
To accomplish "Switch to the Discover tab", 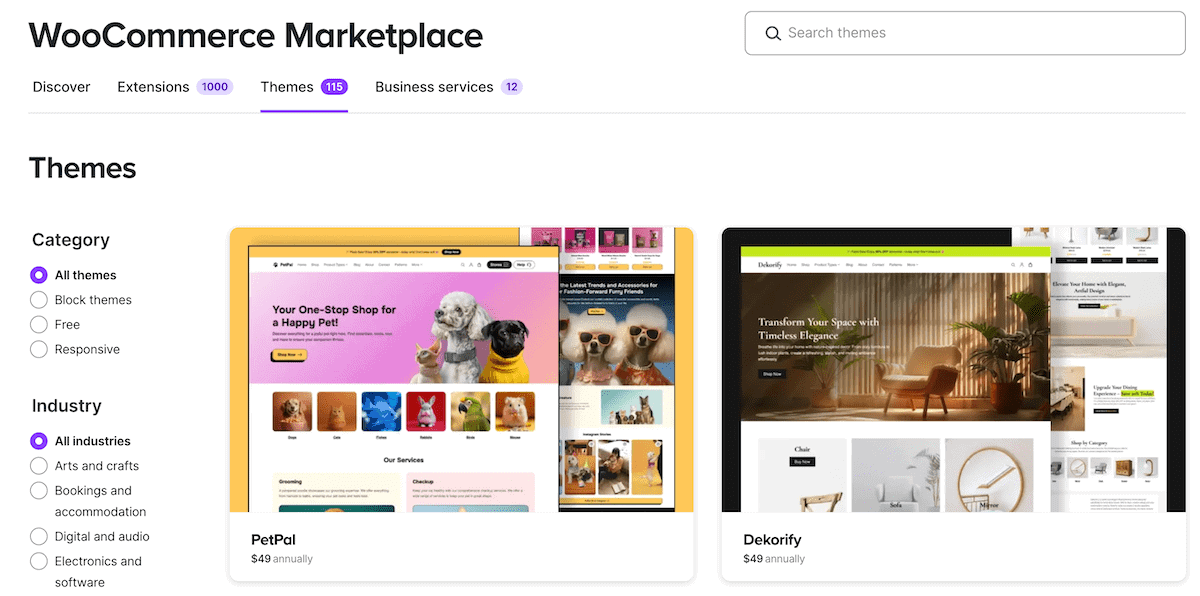I will [x=61, y=87].
